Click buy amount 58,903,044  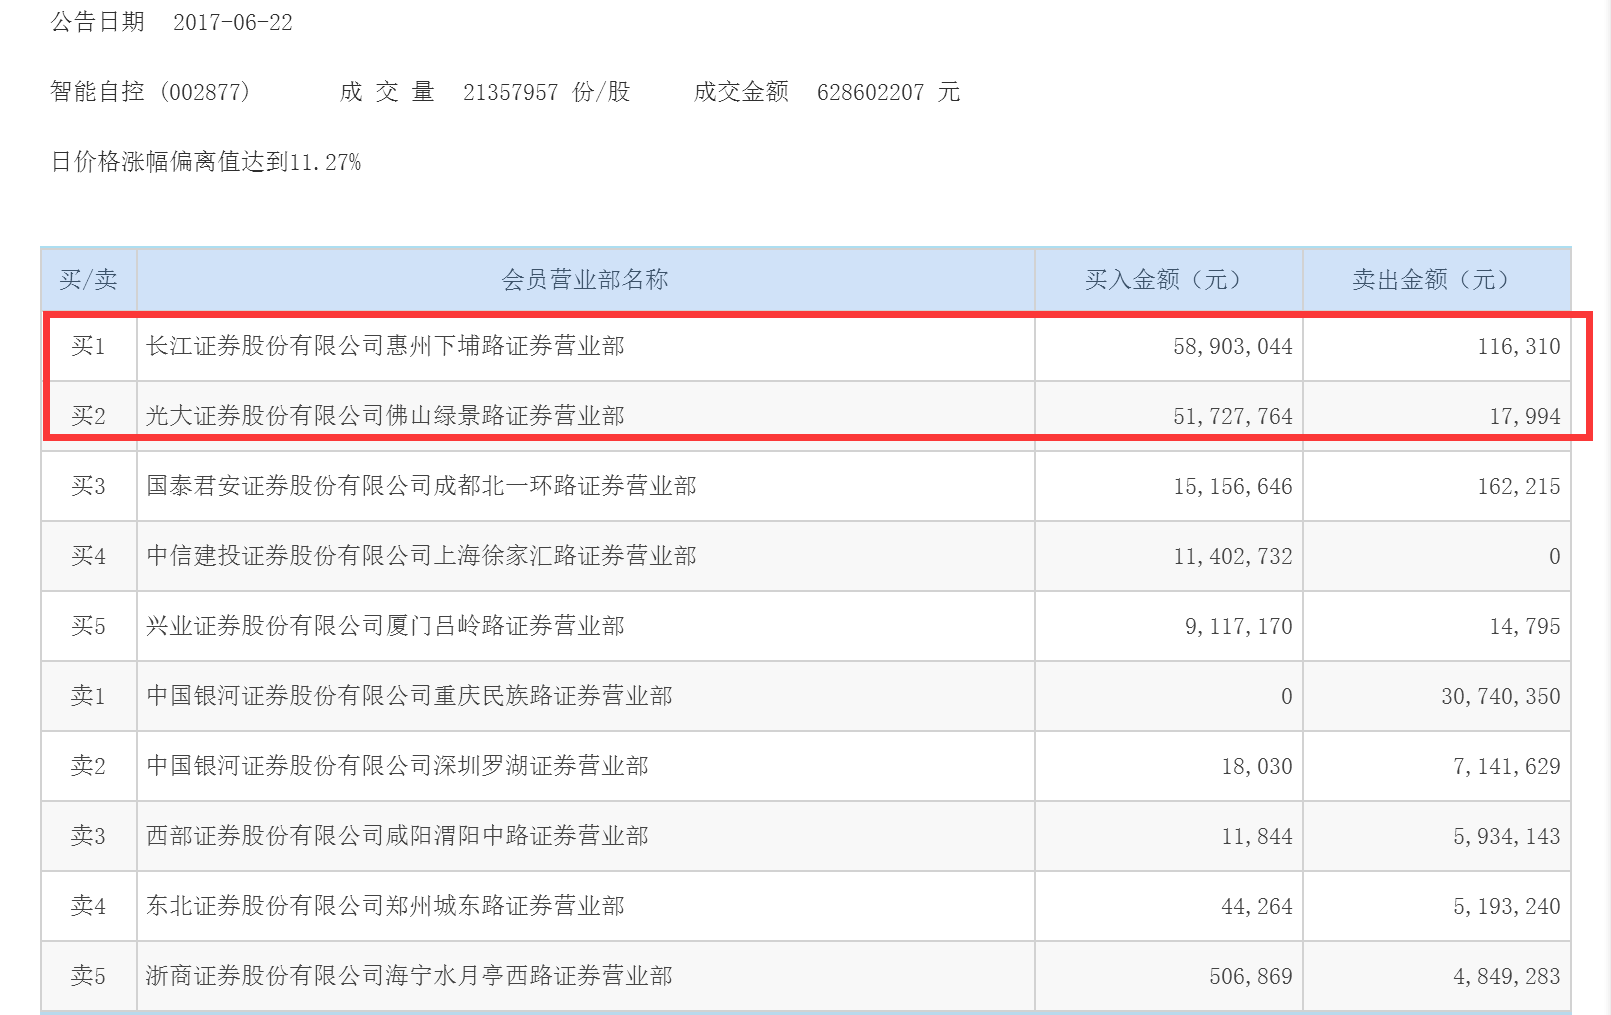[x=1232, y=346]
